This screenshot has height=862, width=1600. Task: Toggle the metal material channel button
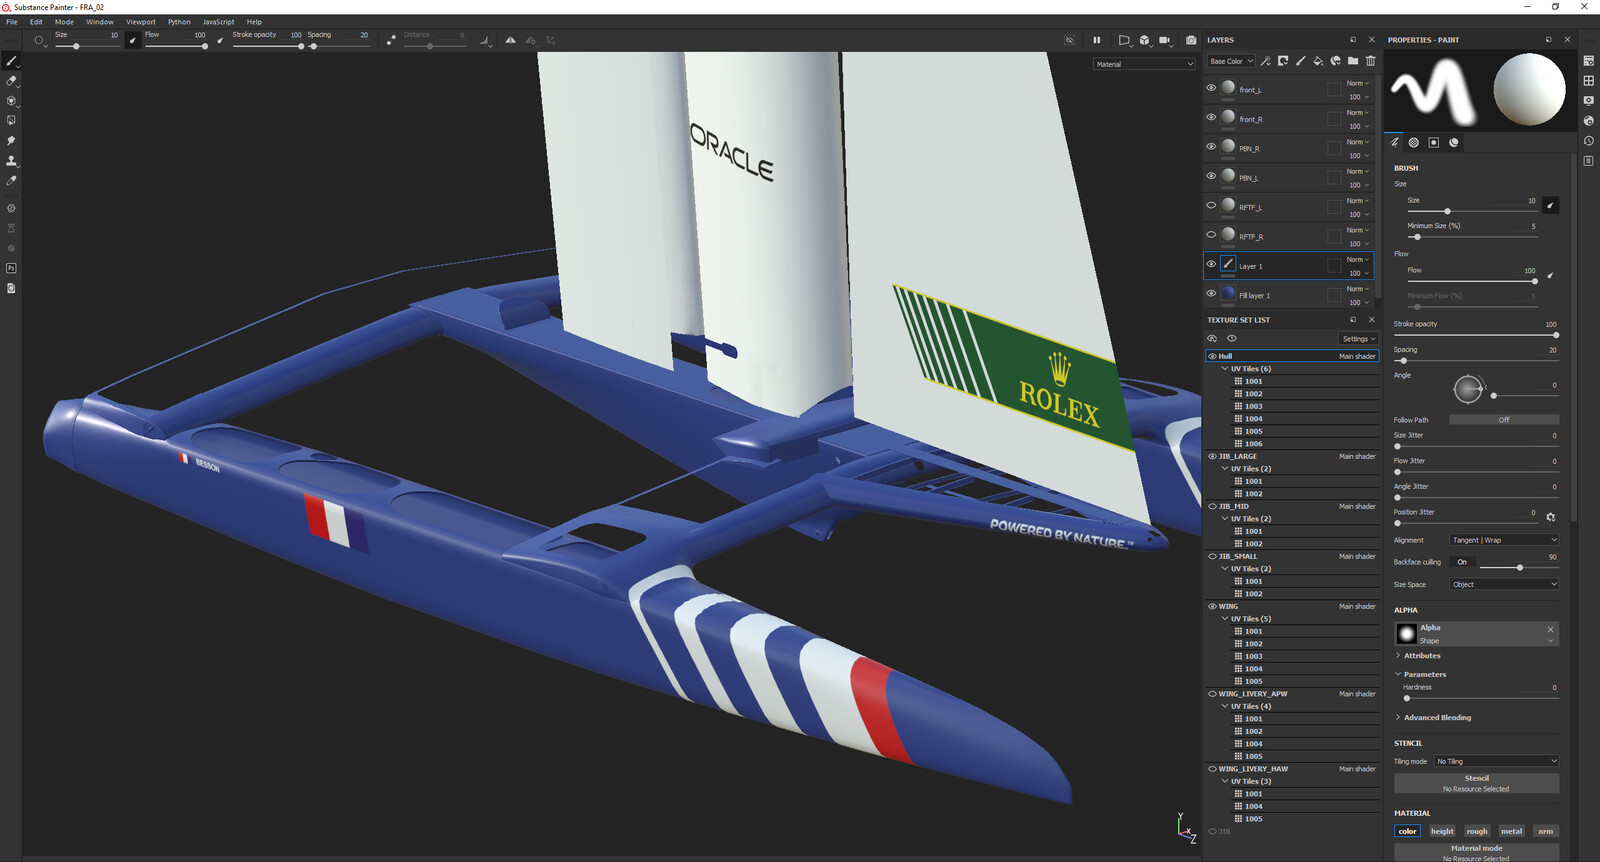coord(1511,831)
